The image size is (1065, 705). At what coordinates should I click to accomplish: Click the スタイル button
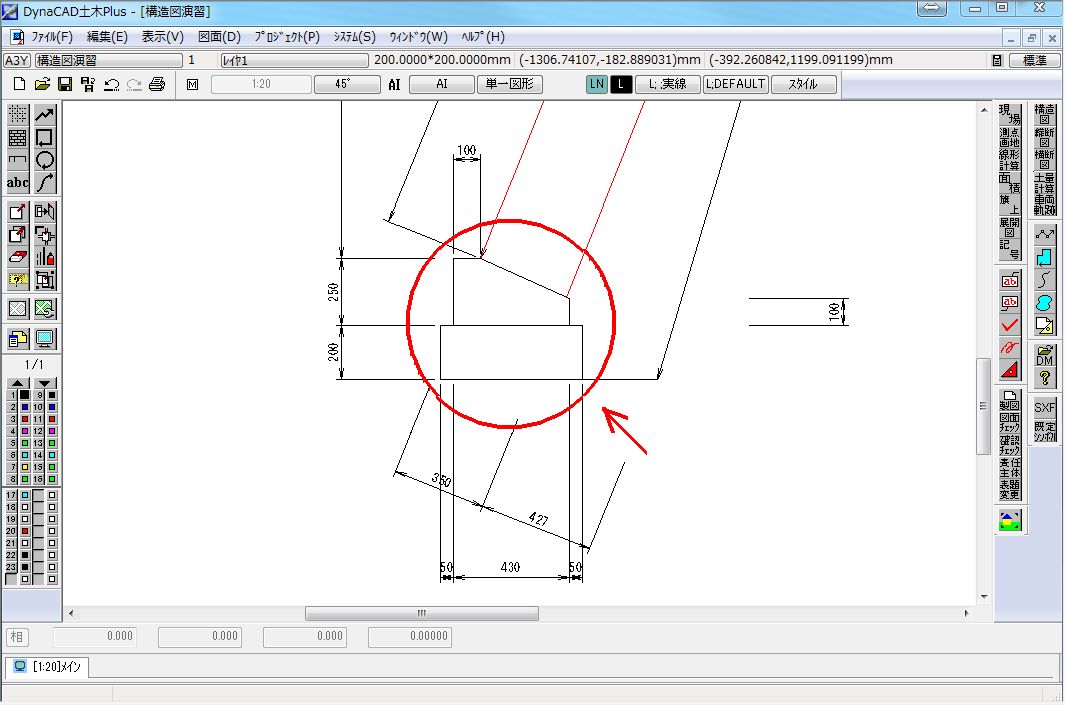(x=803, y=84)
